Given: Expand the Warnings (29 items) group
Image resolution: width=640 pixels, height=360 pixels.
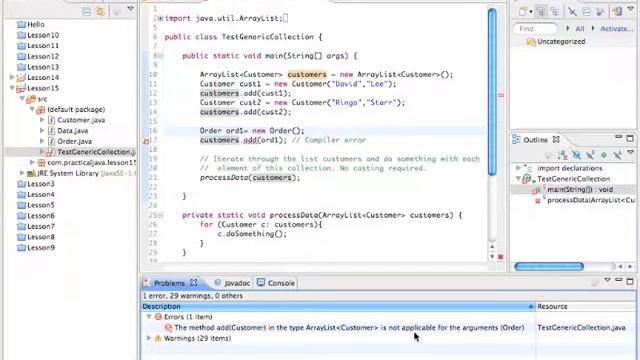Looking at the screenshot, I should pos(149,338).
